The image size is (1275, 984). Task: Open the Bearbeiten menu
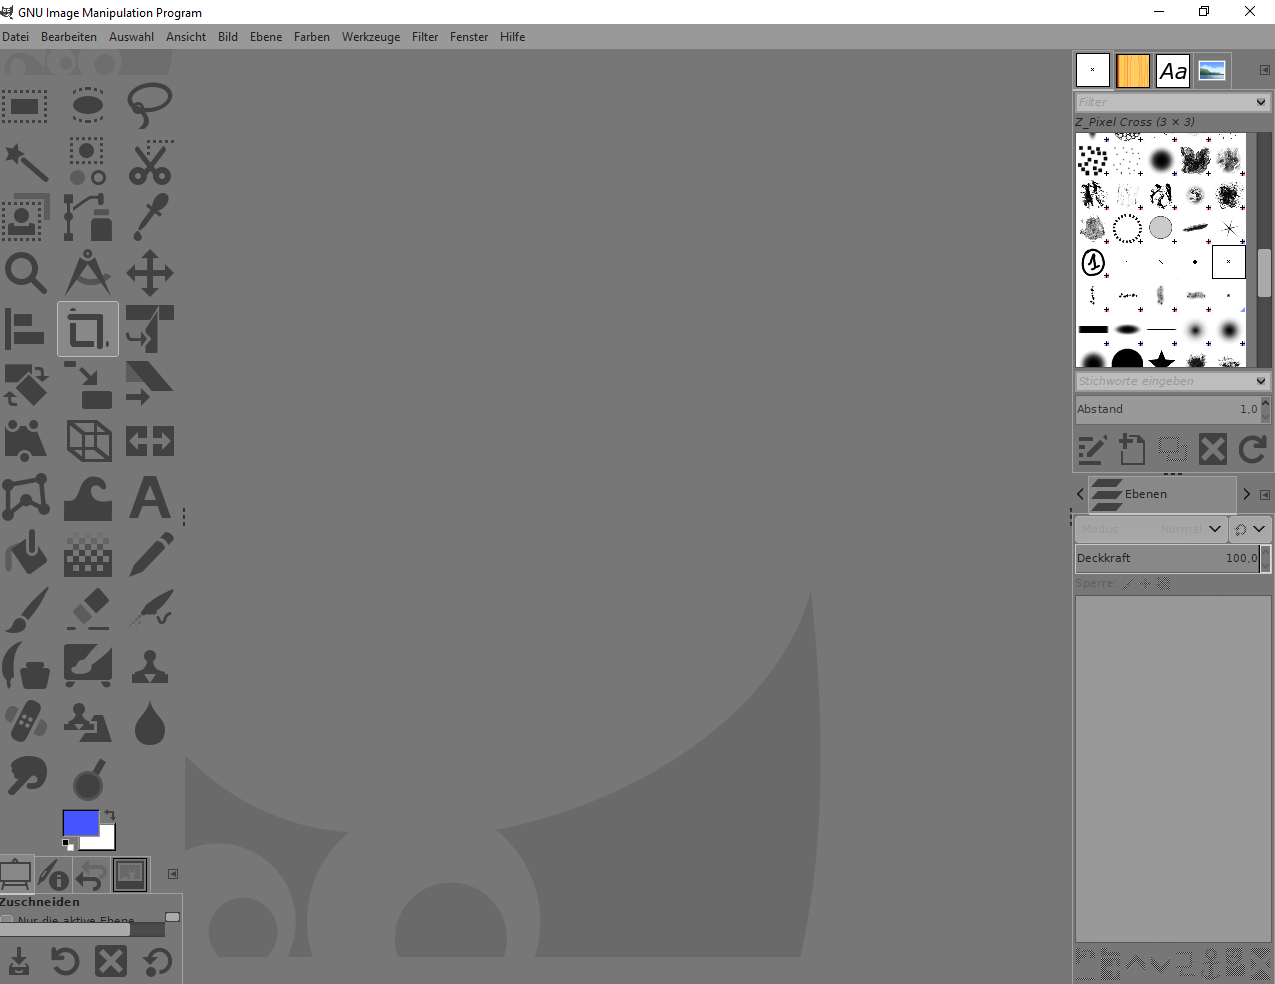69,37
